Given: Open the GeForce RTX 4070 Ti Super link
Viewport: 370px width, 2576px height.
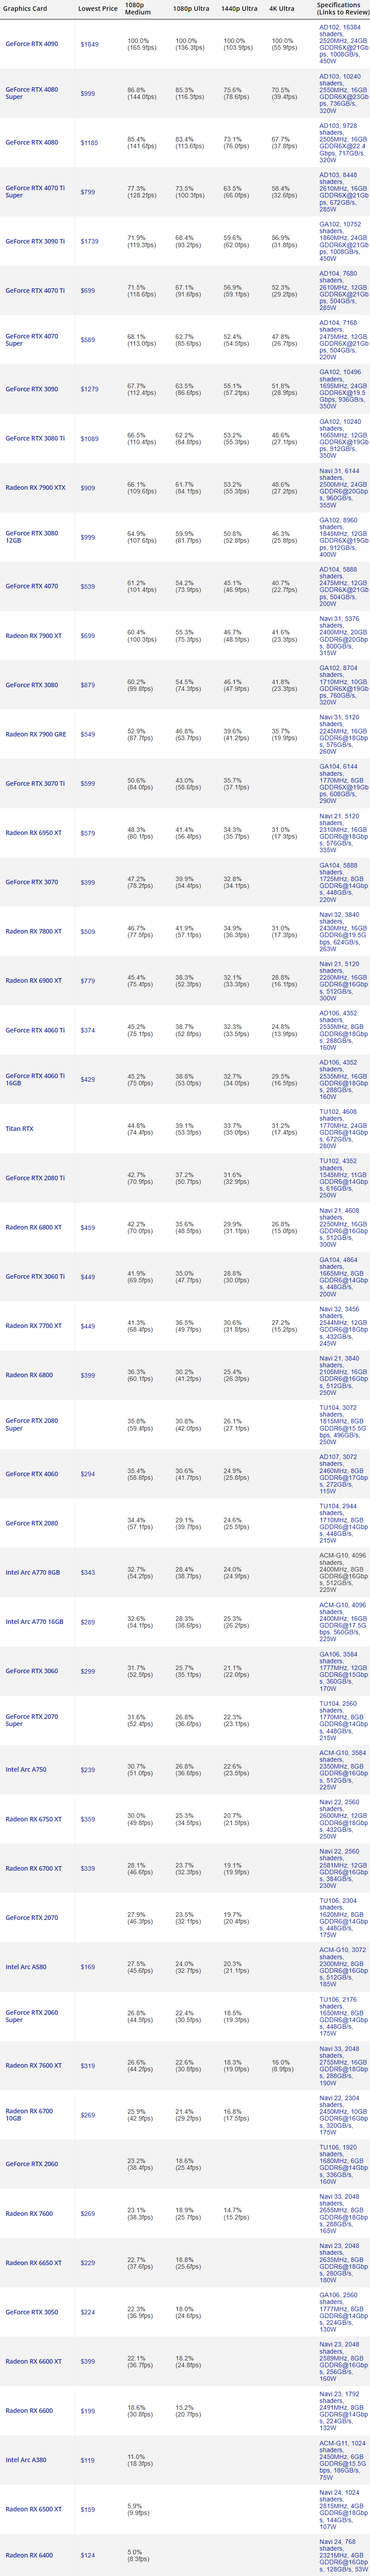Looking at the screenshot, I should 35,191.
